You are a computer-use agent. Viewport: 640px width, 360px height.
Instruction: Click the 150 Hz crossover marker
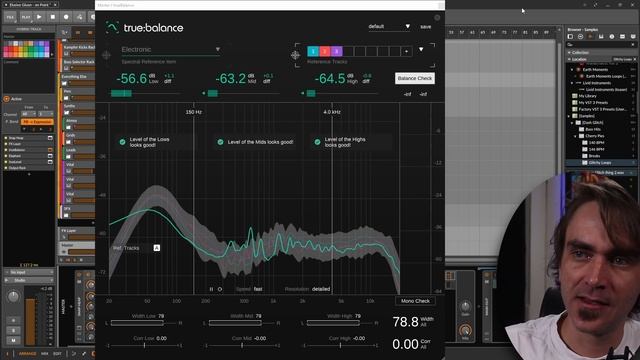pyautogui.click(x=193, y=112)
